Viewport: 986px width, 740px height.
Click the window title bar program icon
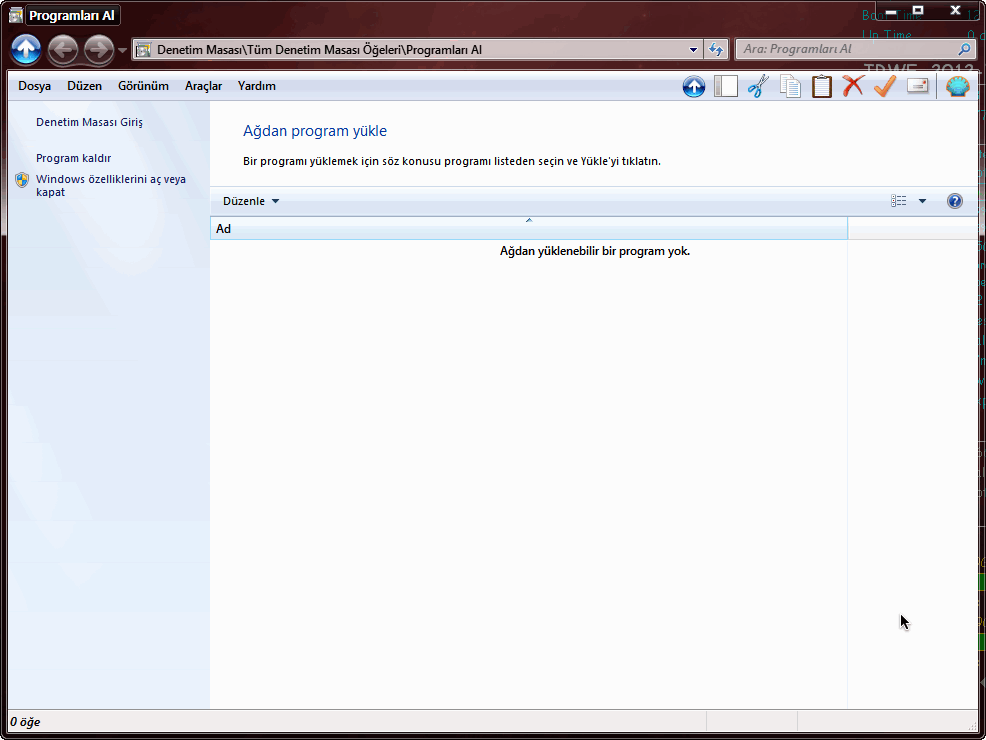[x=16, y=15]
